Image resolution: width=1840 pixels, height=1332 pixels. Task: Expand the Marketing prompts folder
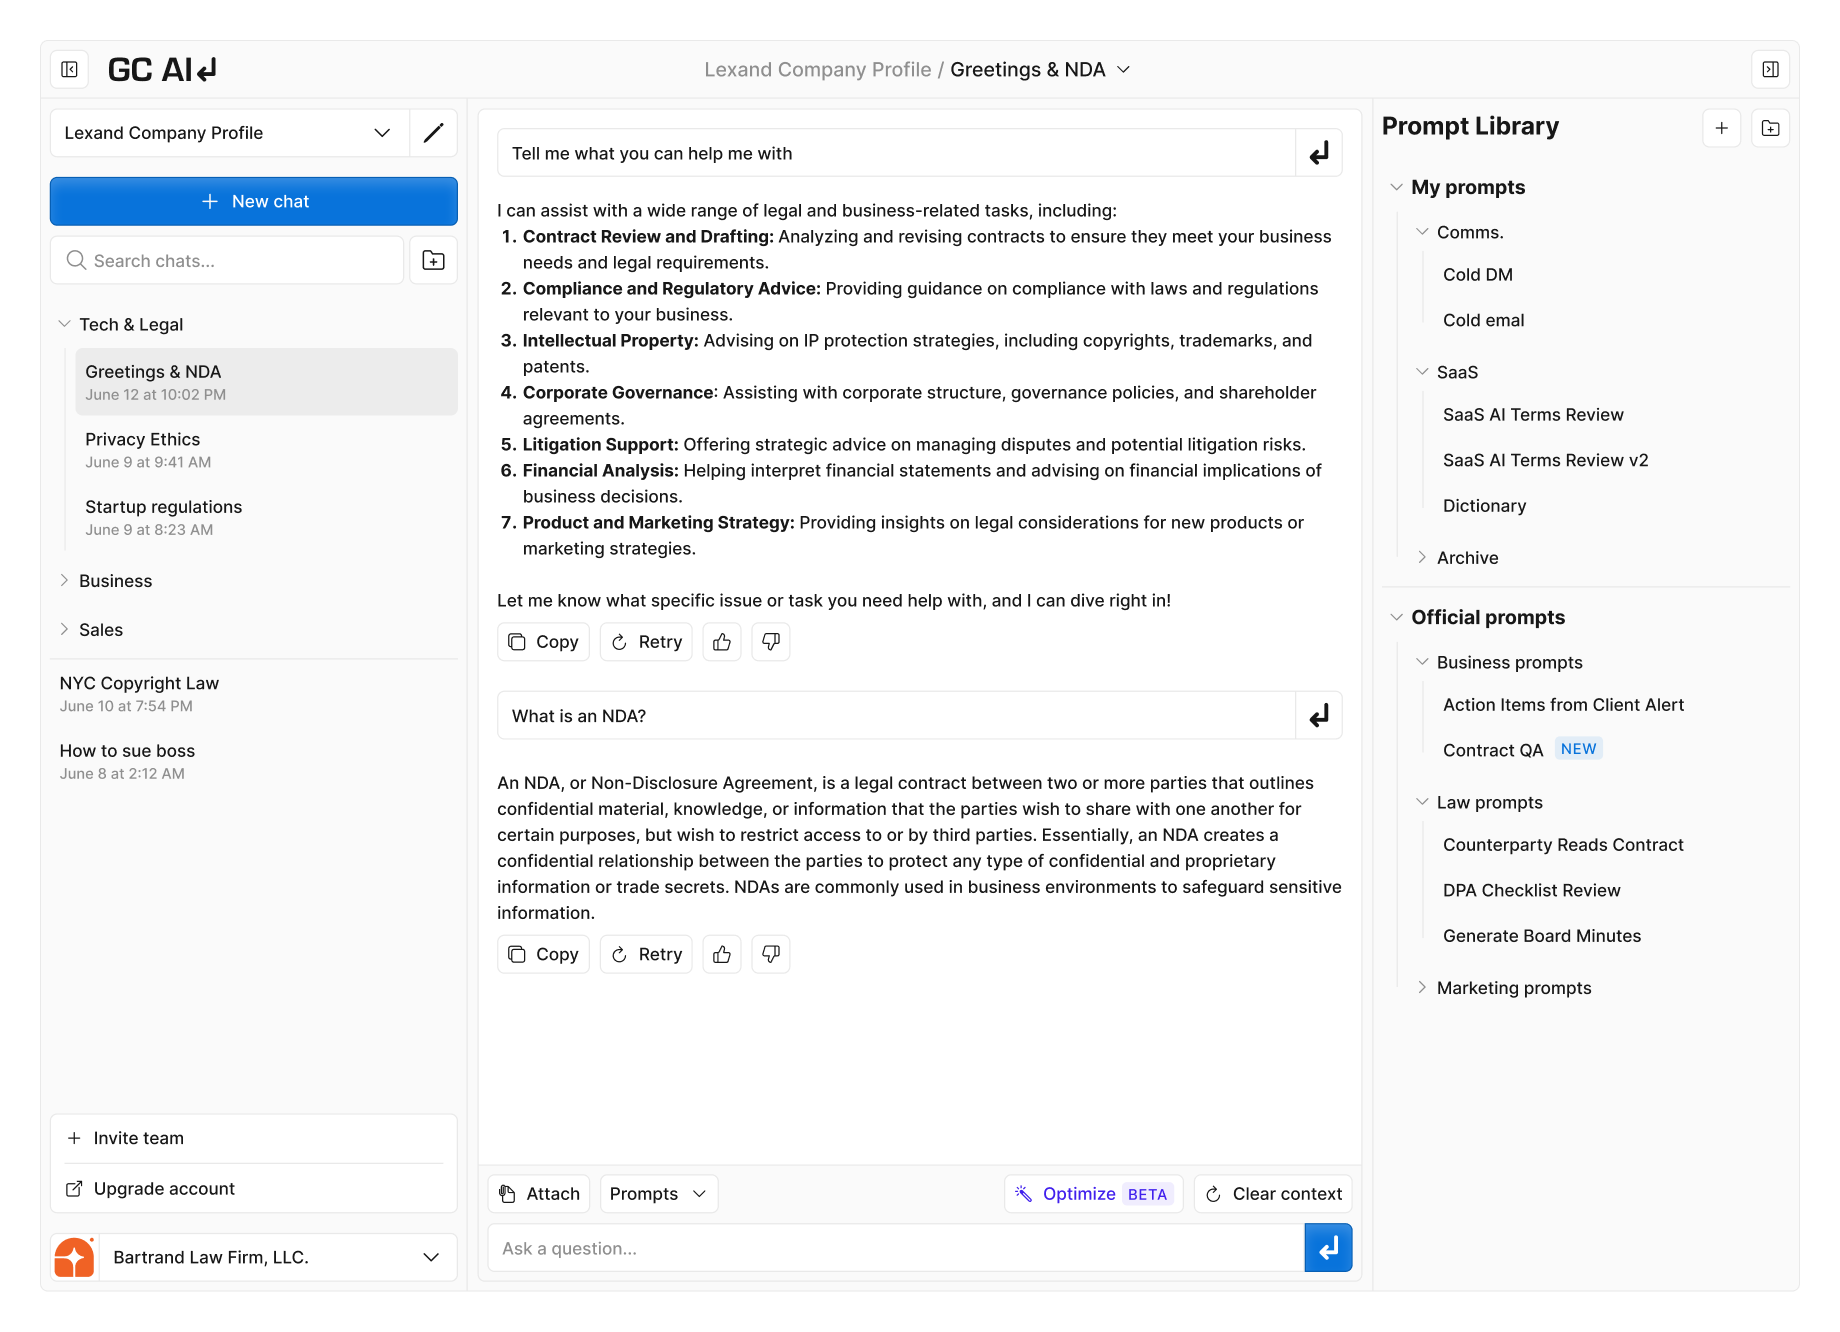point(1422,988)
